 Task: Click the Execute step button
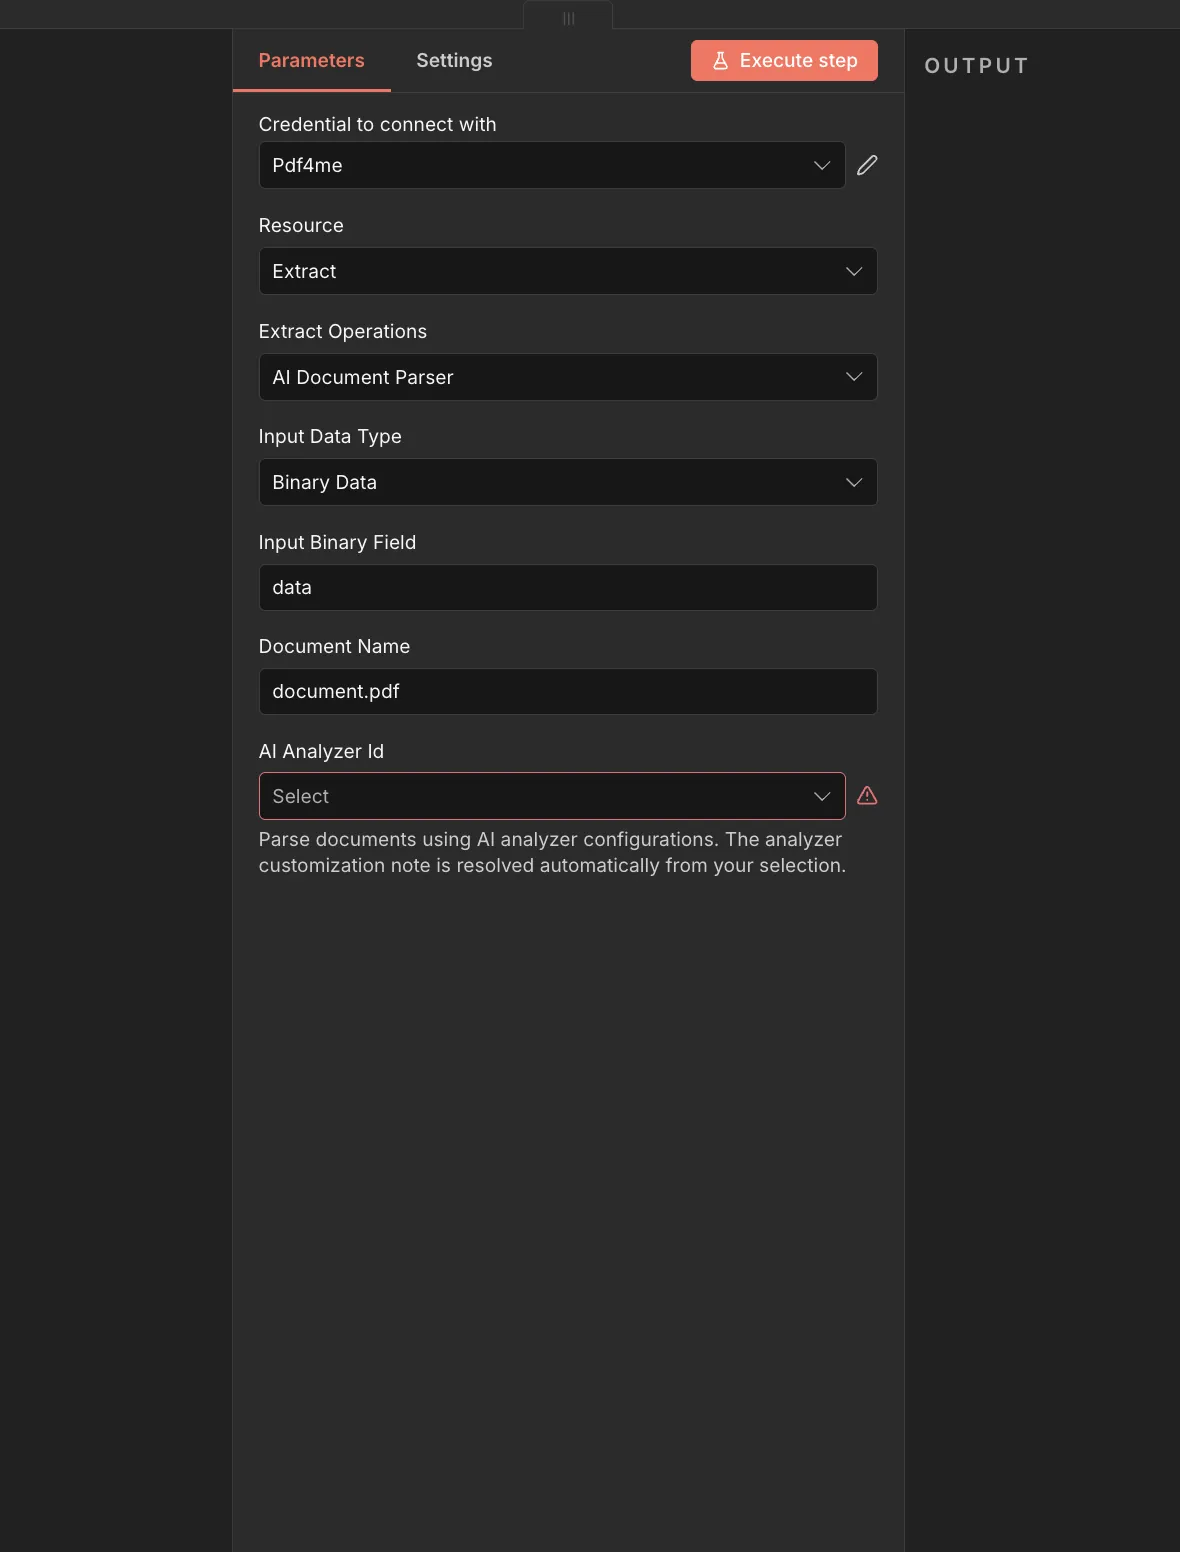784,60
